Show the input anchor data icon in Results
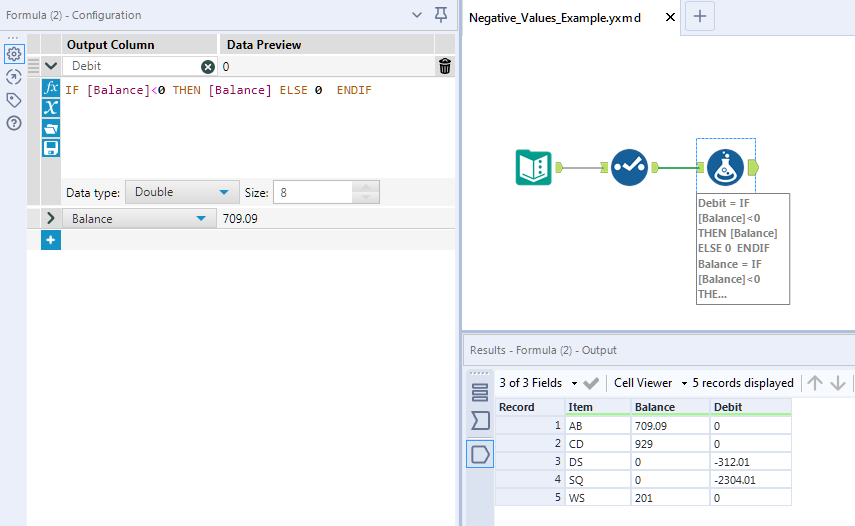The image size is (855, 526). (x=480, y=420)
